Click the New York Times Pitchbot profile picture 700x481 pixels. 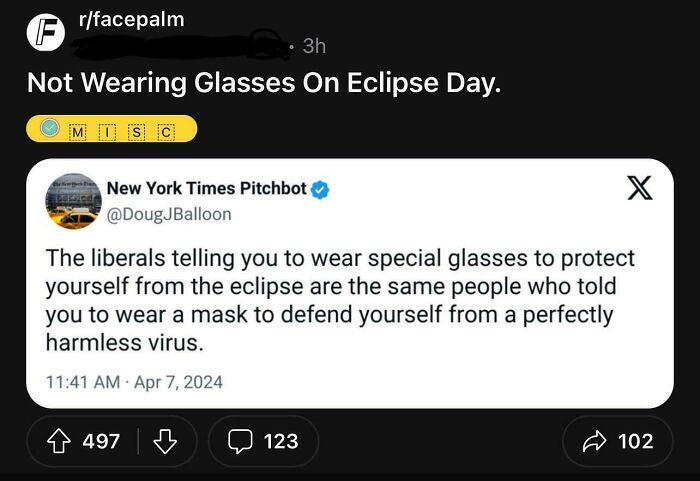click(73, 201)
